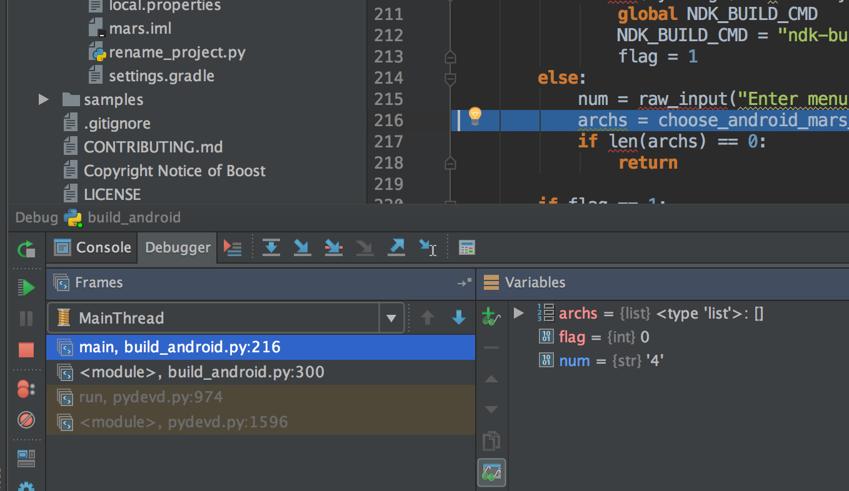Viewport: 849px width, 491px height.
Task: Select the num variable row
Action: 679,361
